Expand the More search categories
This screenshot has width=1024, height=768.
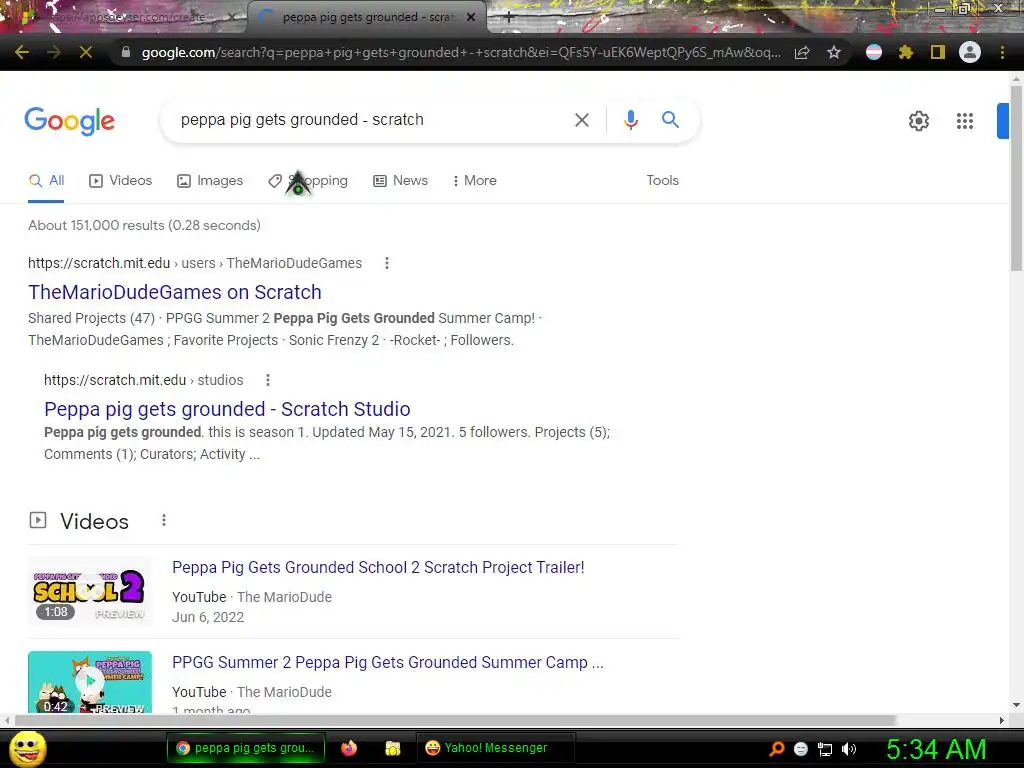(x=475, y=181)
